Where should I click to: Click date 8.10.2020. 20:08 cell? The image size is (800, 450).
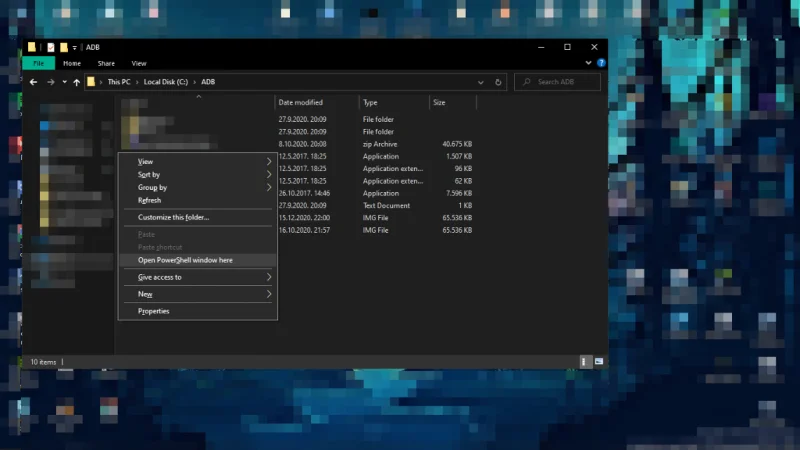302,144
